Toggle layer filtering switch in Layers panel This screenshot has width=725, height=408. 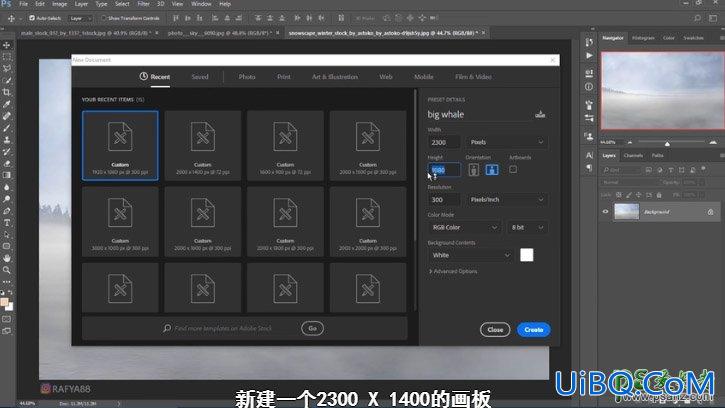click(x=704, y=170)
